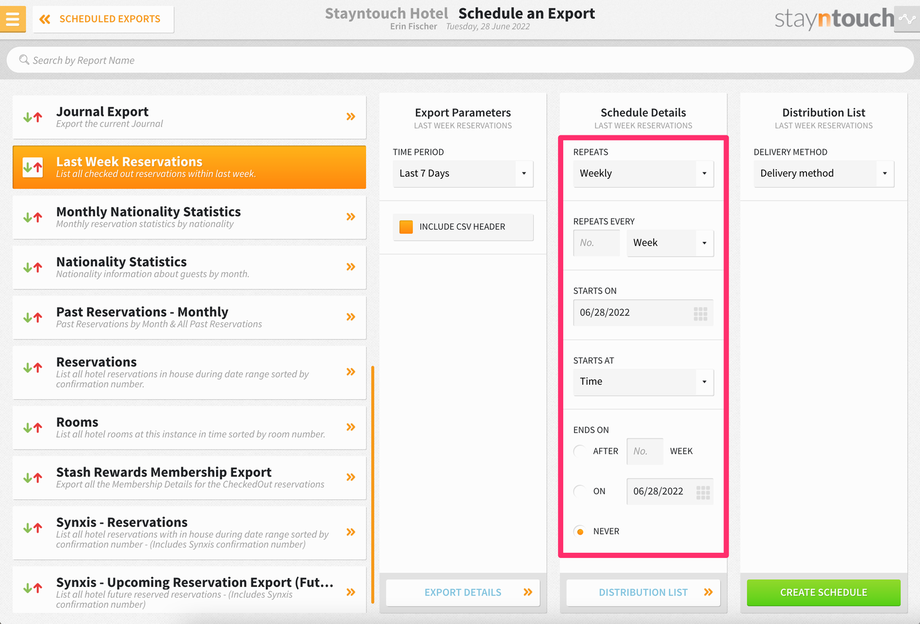Click the stayntouch logo

(834, 19)
